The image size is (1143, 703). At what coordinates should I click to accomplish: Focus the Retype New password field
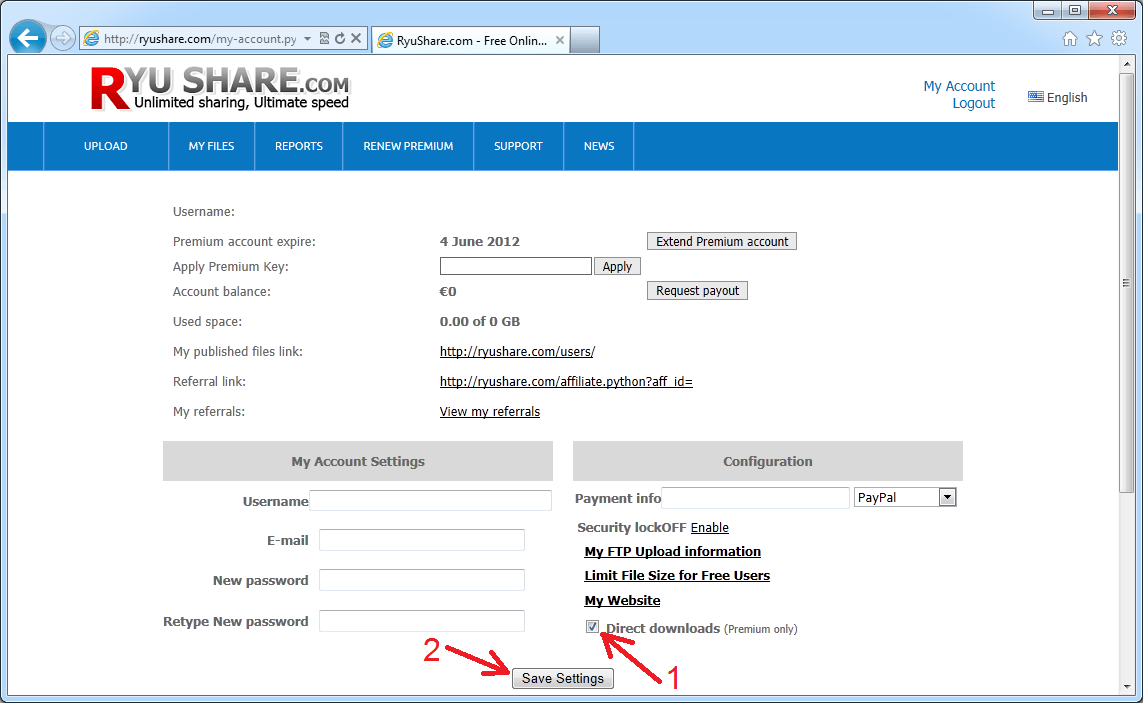point(421,621)
